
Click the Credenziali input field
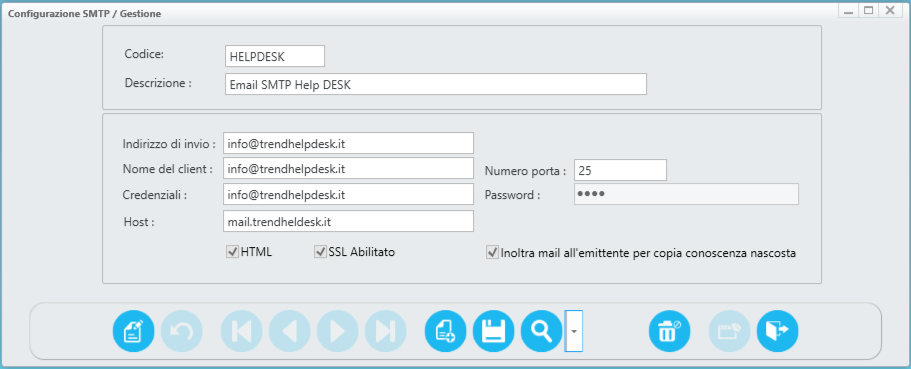[x=349, y=195]
